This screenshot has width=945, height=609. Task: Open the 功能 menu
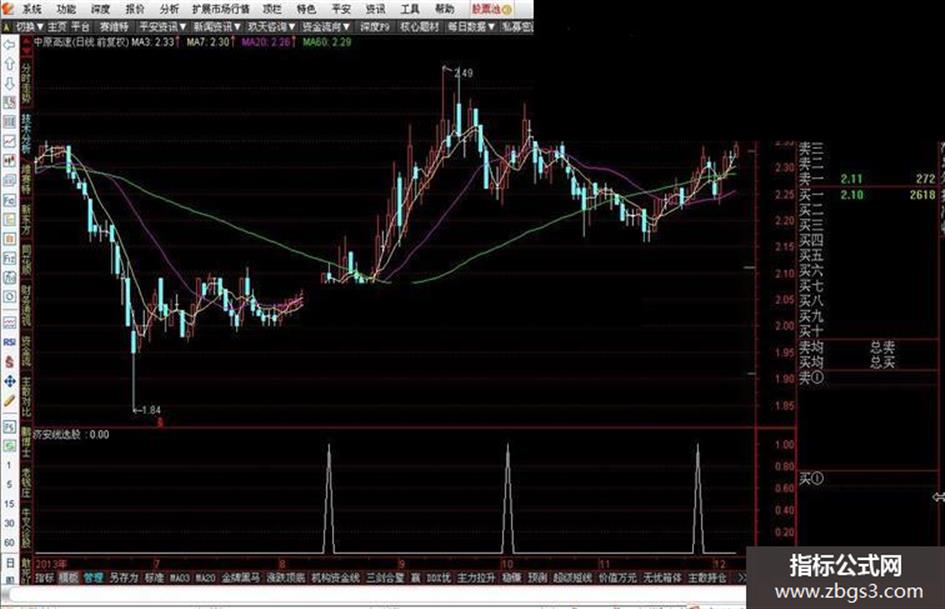point(66,9)
